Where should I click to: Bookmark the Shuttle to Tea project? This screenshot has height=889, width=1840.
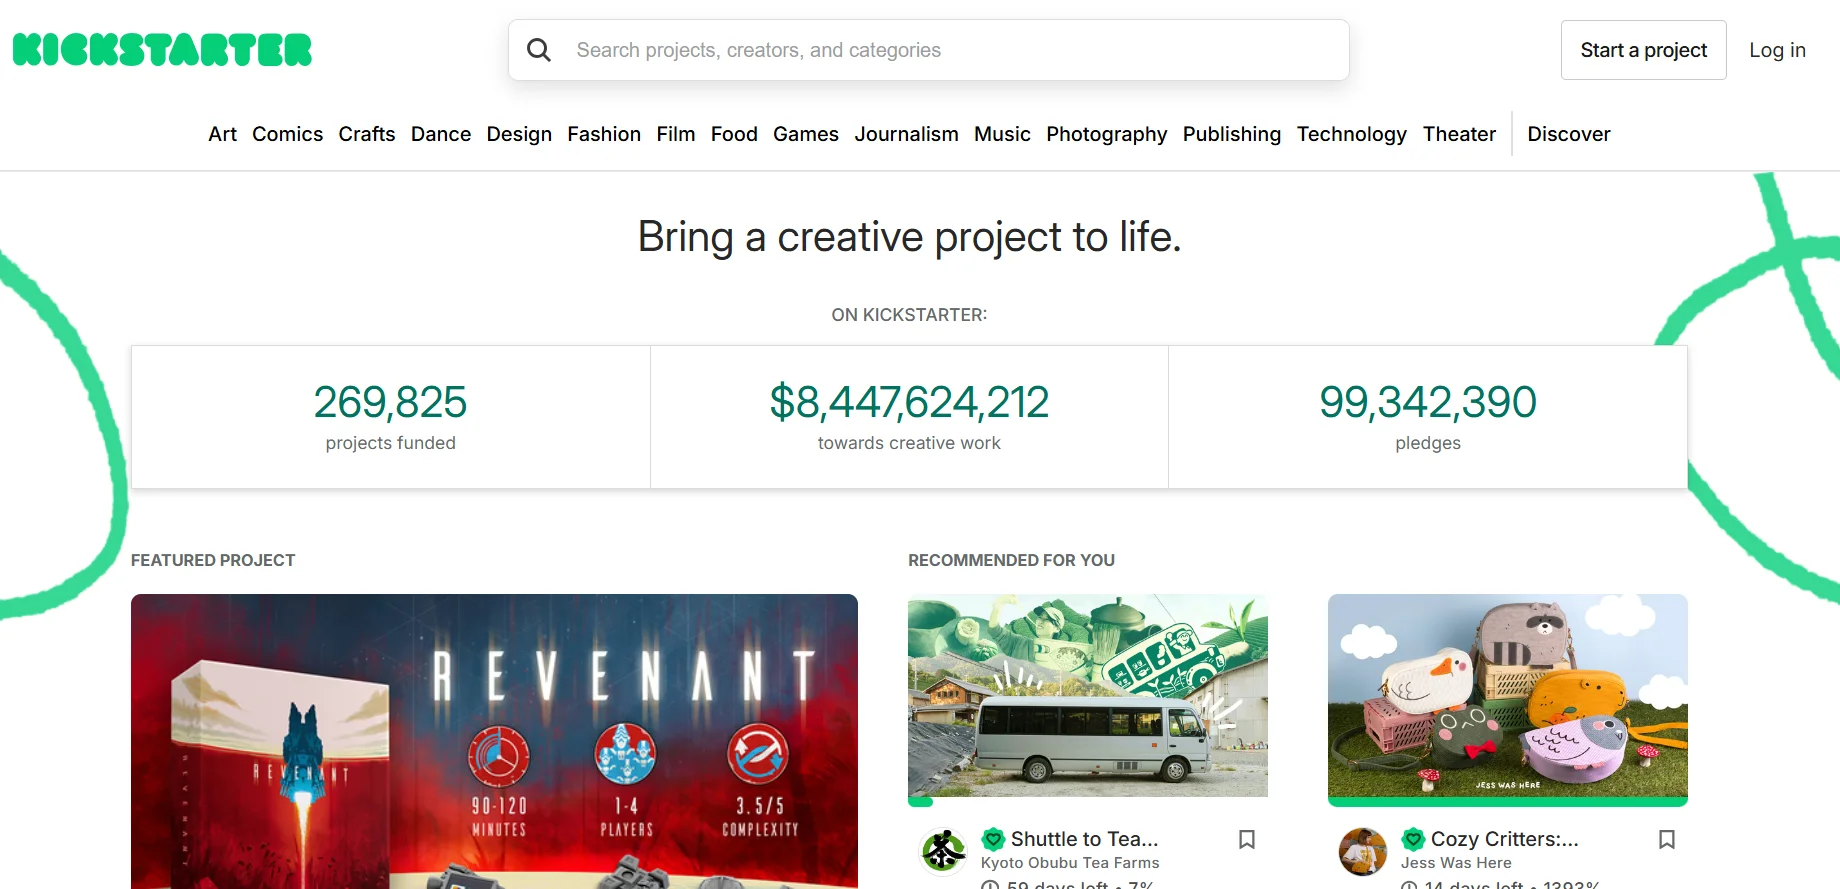point(1247,839)
